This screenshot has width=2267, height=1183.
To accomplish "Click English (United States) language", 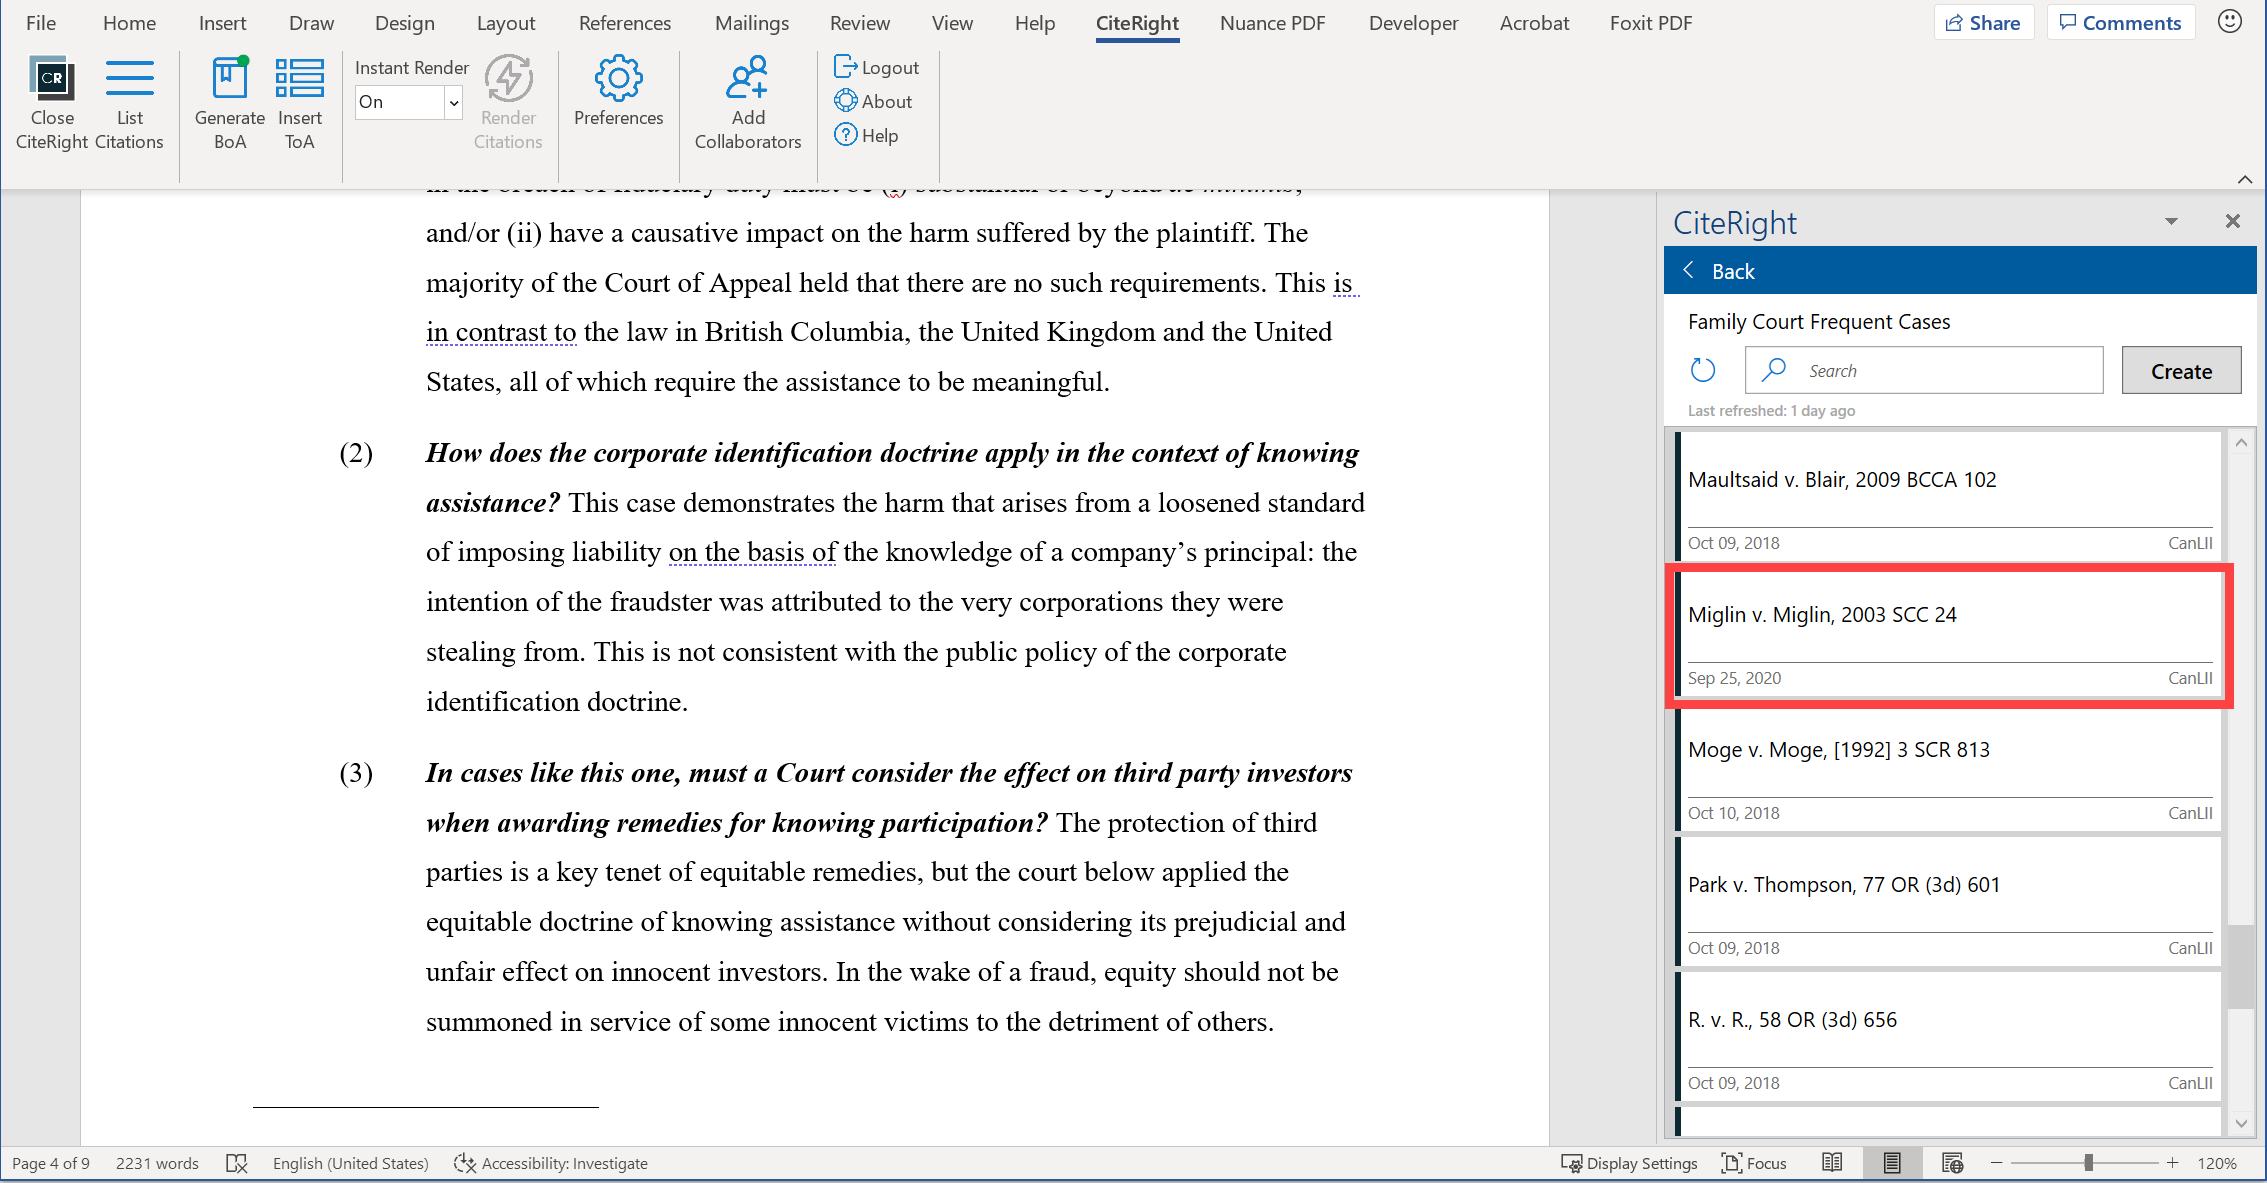I will tap(350, 1163).
